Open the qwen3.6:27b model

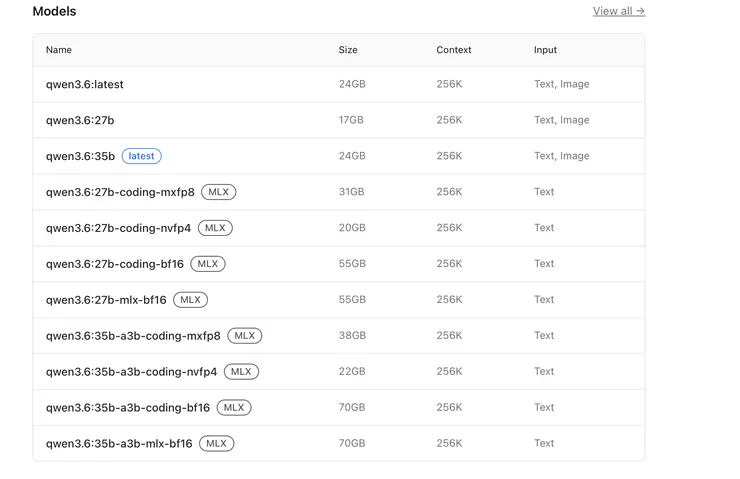80,120
